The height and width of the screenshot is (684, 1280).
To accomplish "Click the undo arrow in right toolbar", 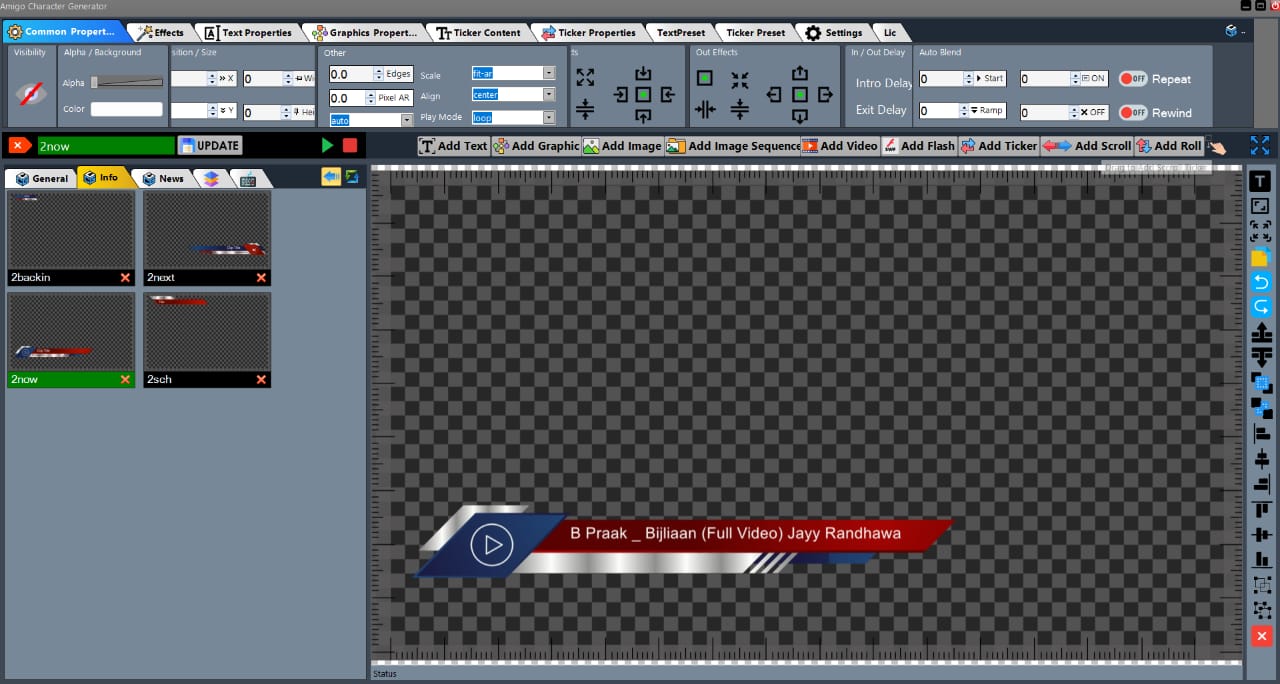I will [x=1261, y=282].
